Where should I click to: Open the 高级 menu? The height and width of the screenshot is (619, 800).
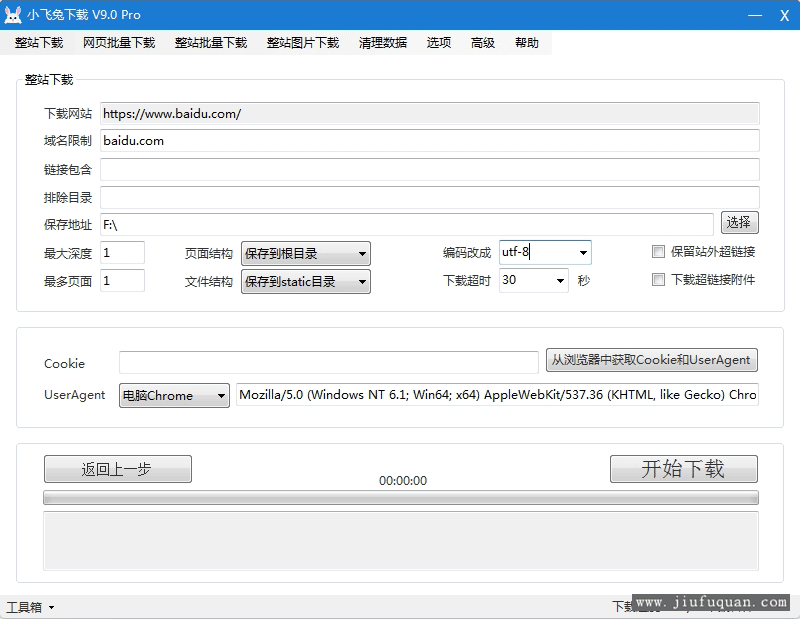[483, 43]
